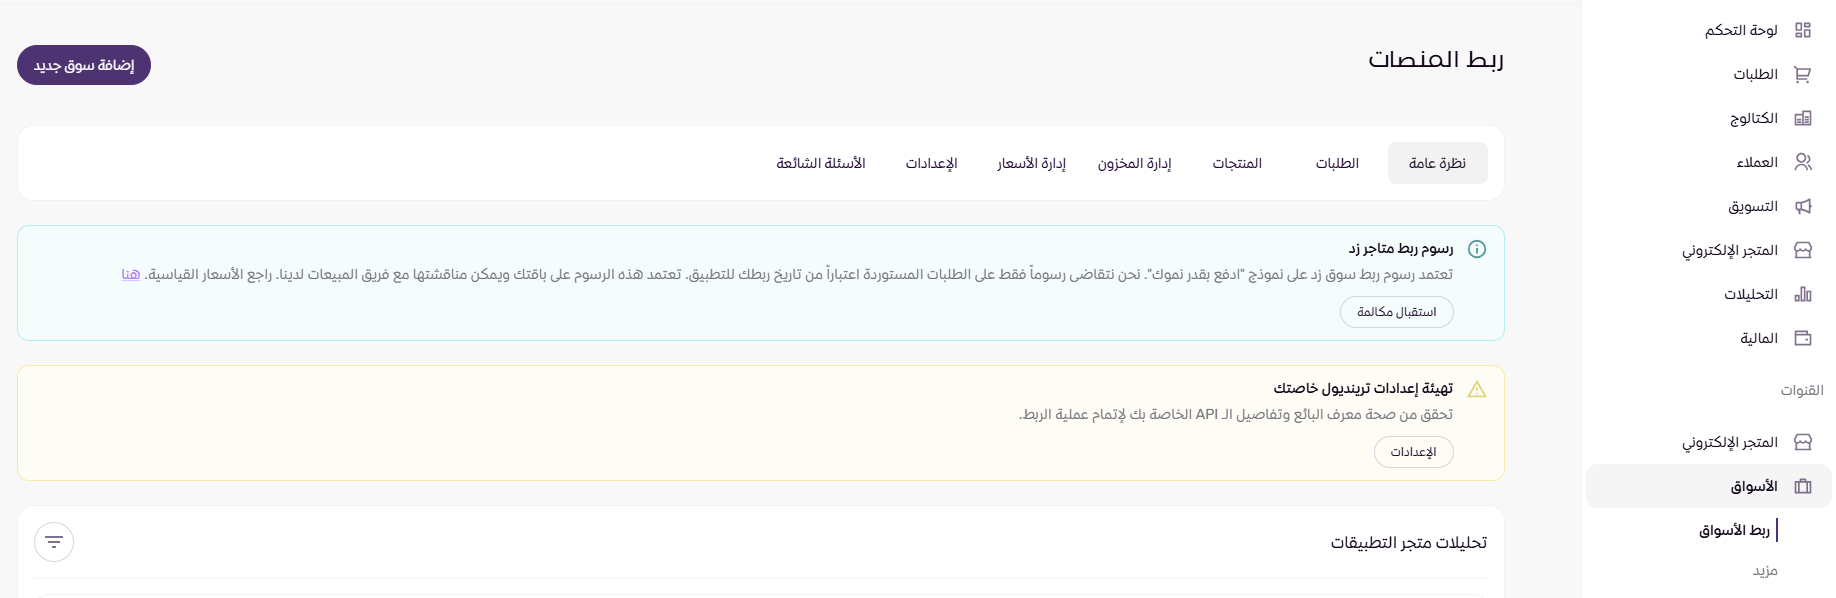
Task: Click the استقبال مكالمة button
Action: [1396, 312]
